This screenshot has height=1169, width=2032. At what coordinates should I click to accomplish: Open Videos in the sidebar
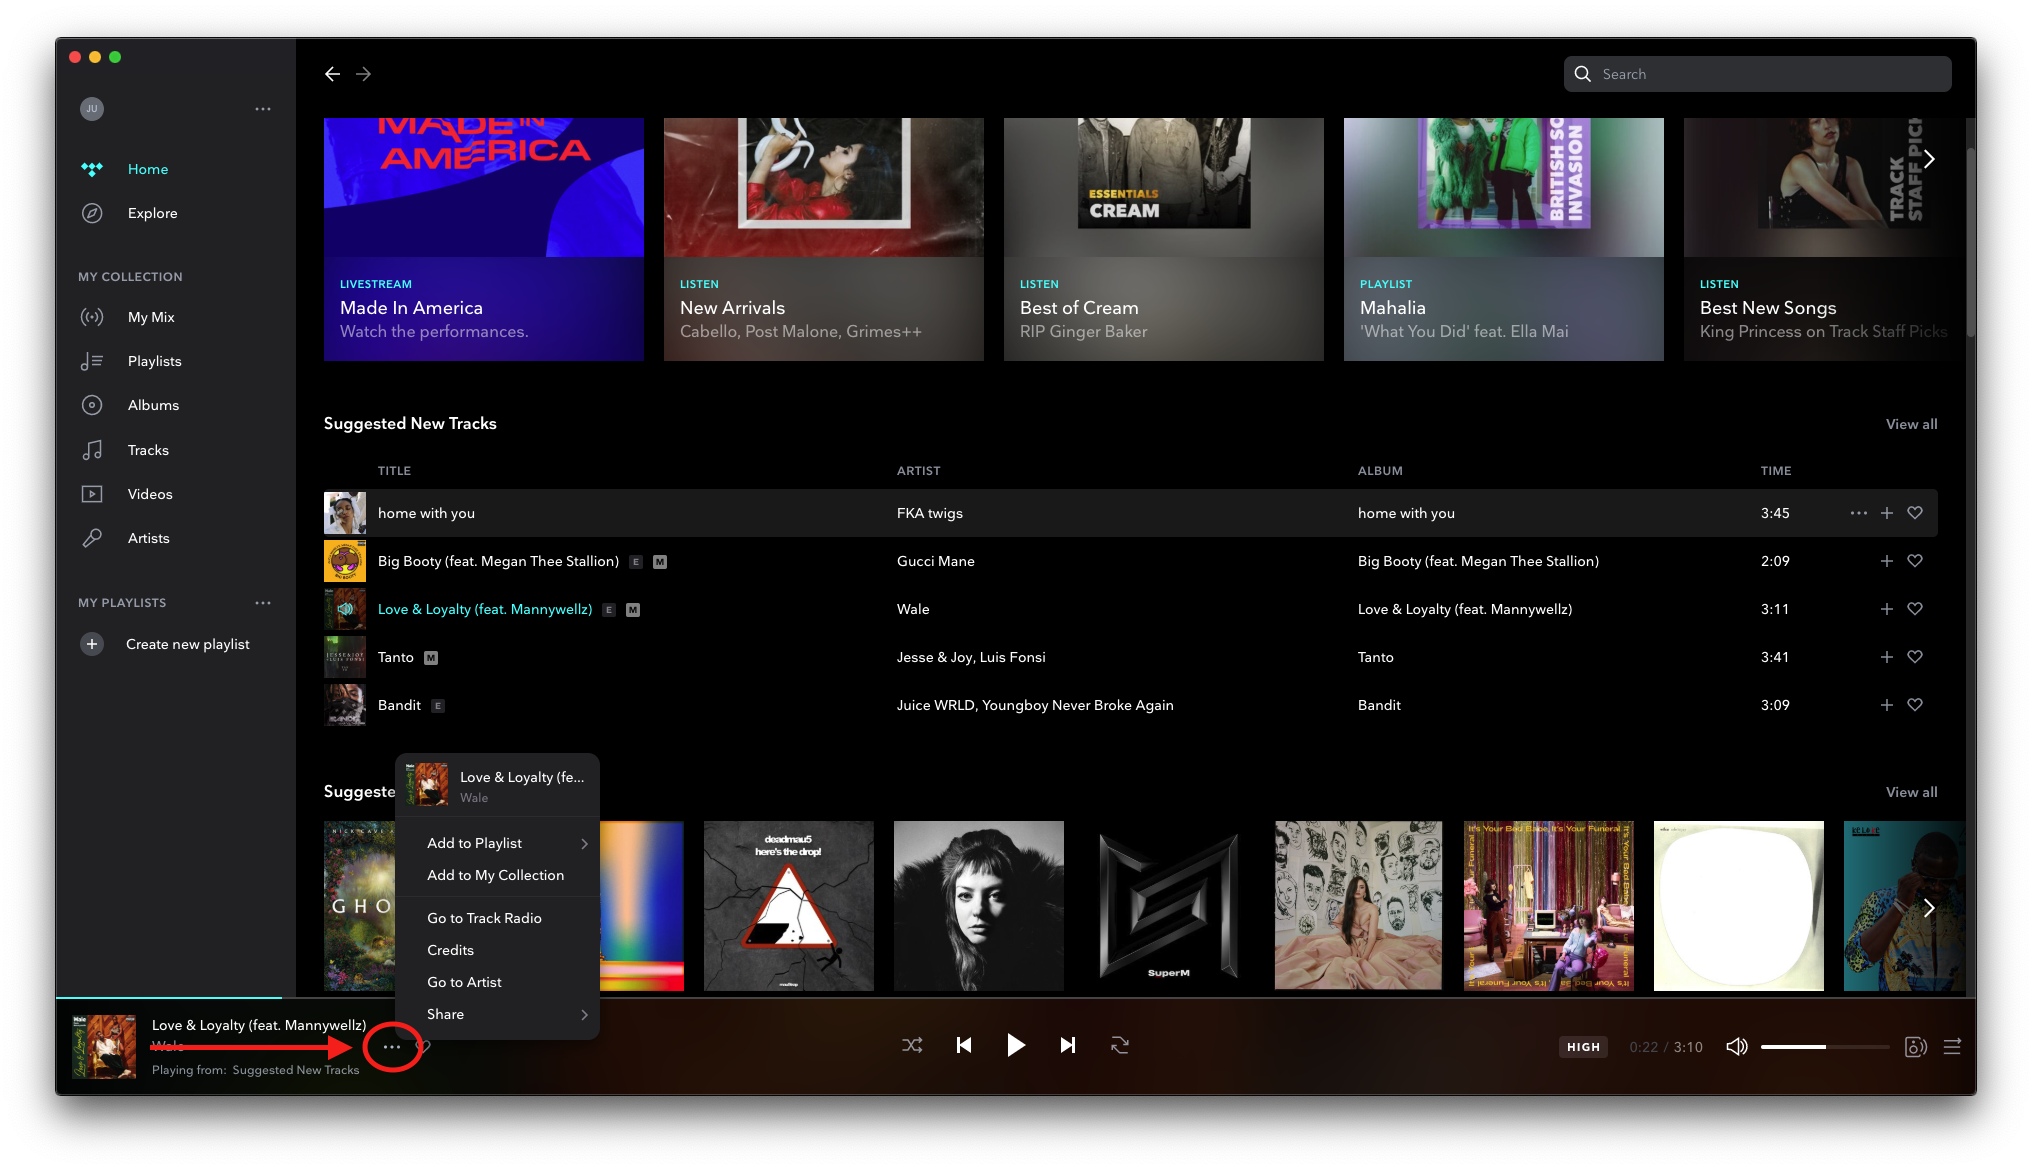[150, 494]
